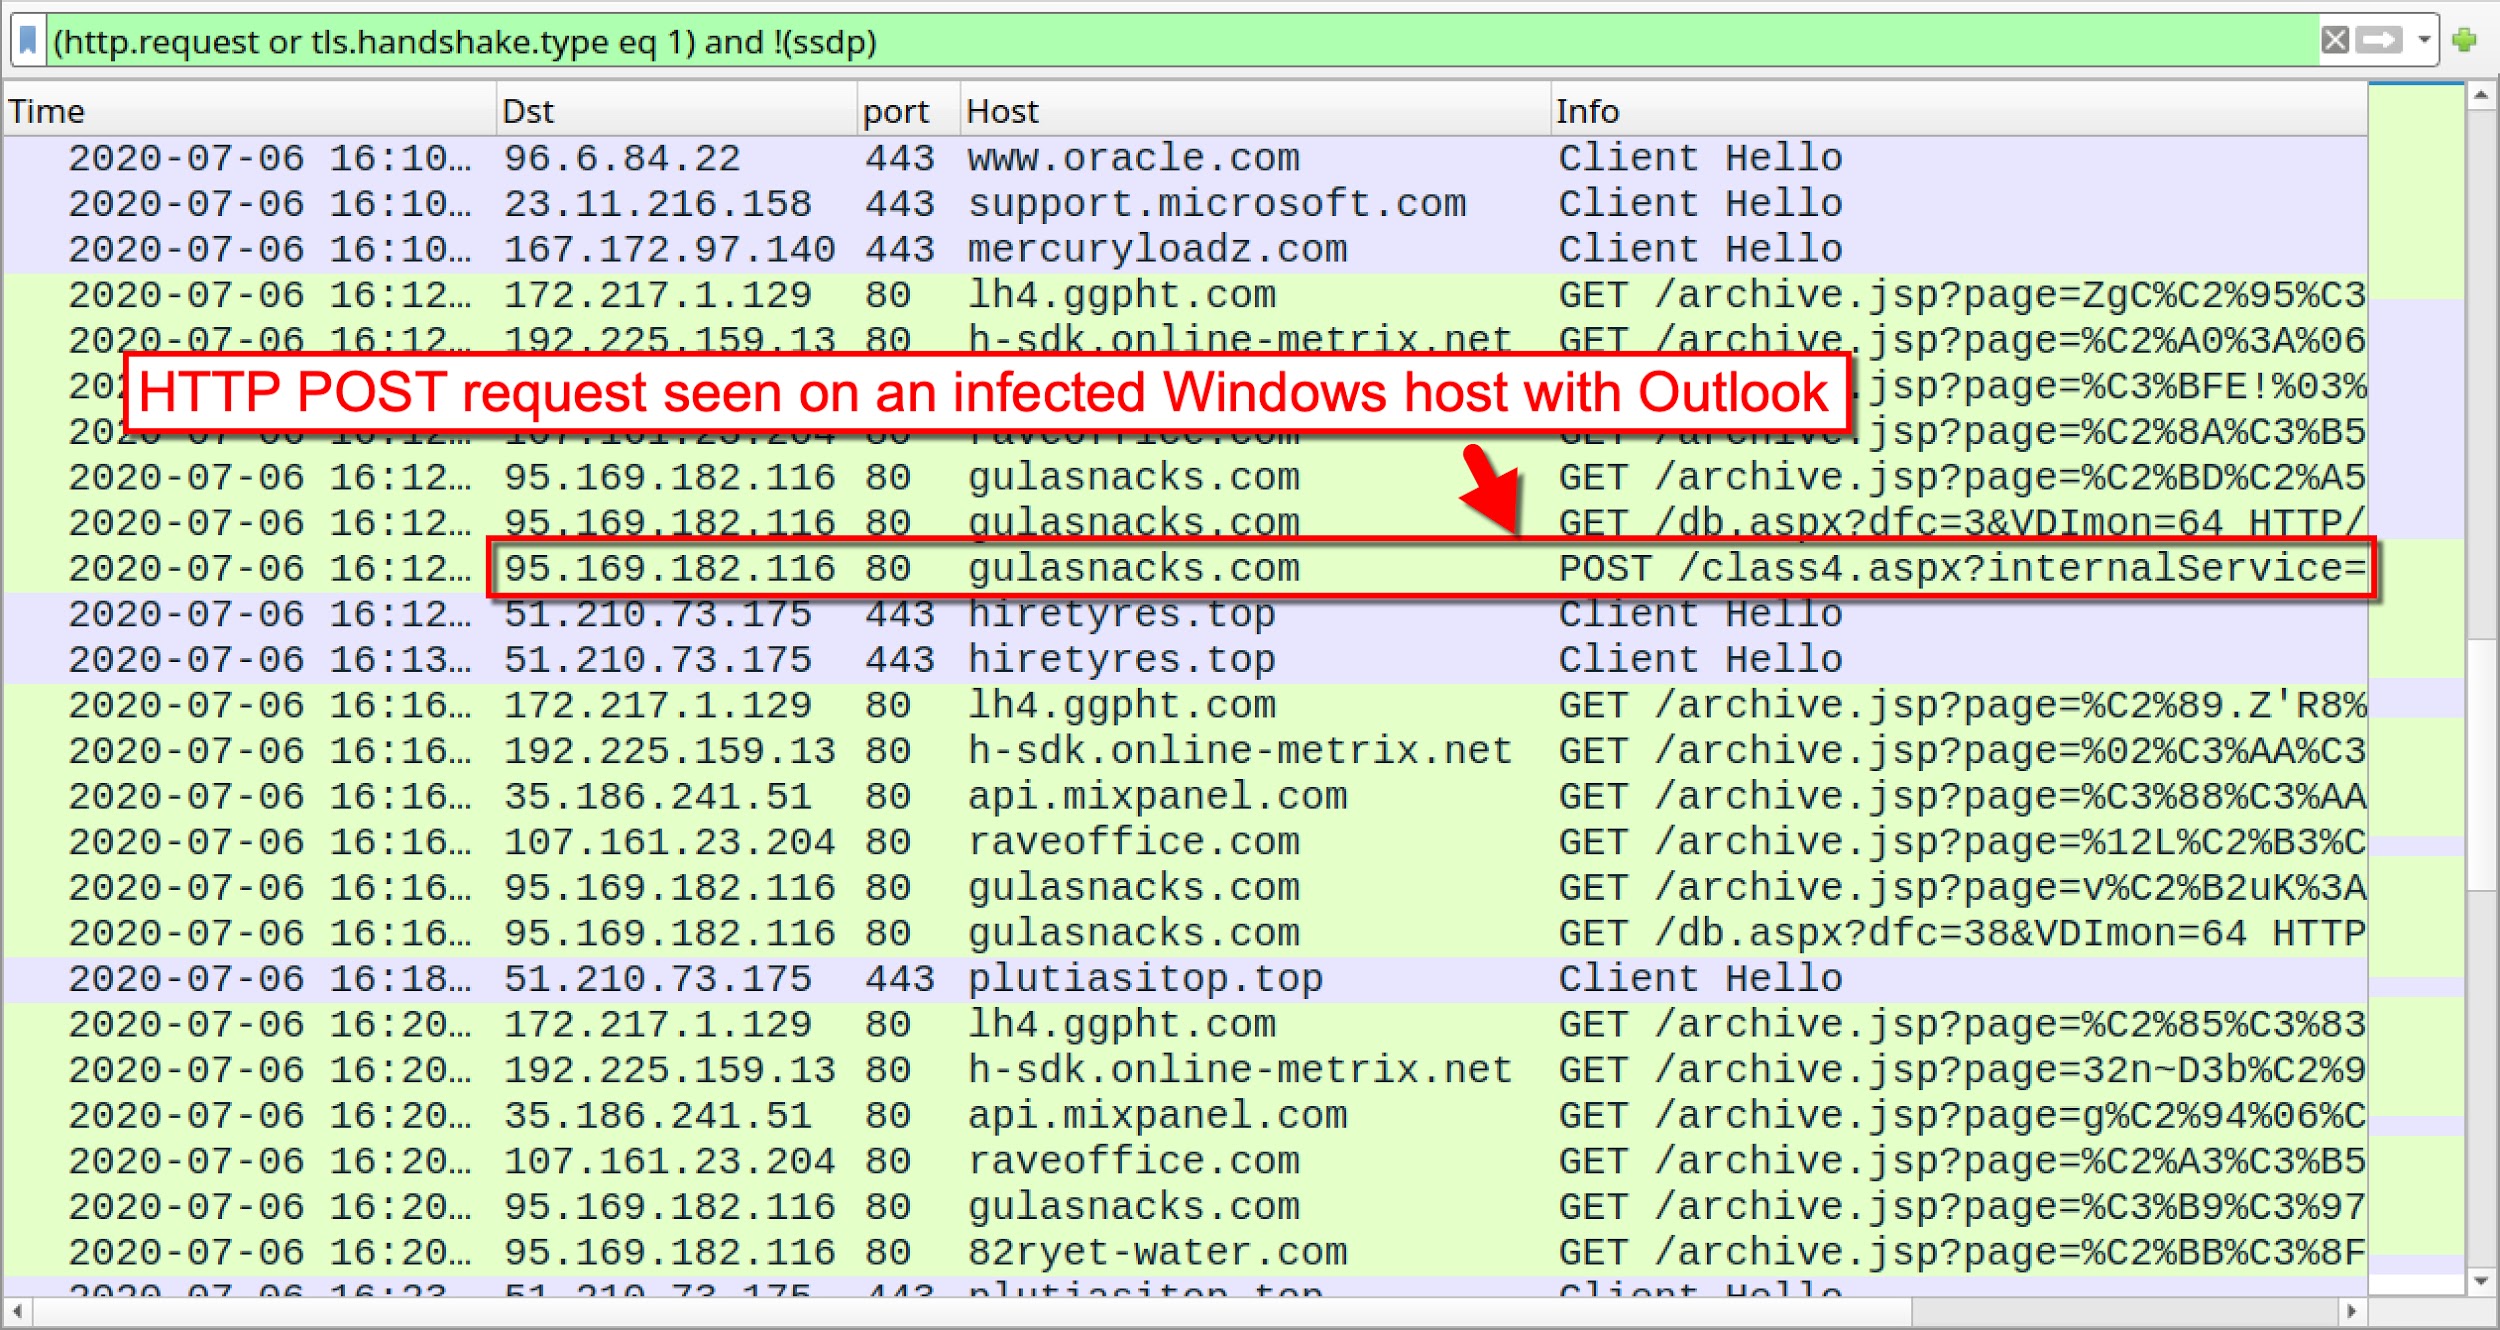
Task: Select gulasnacks.com row with page=v%C2%B2uK%3A
Action: click(1185, 888)
